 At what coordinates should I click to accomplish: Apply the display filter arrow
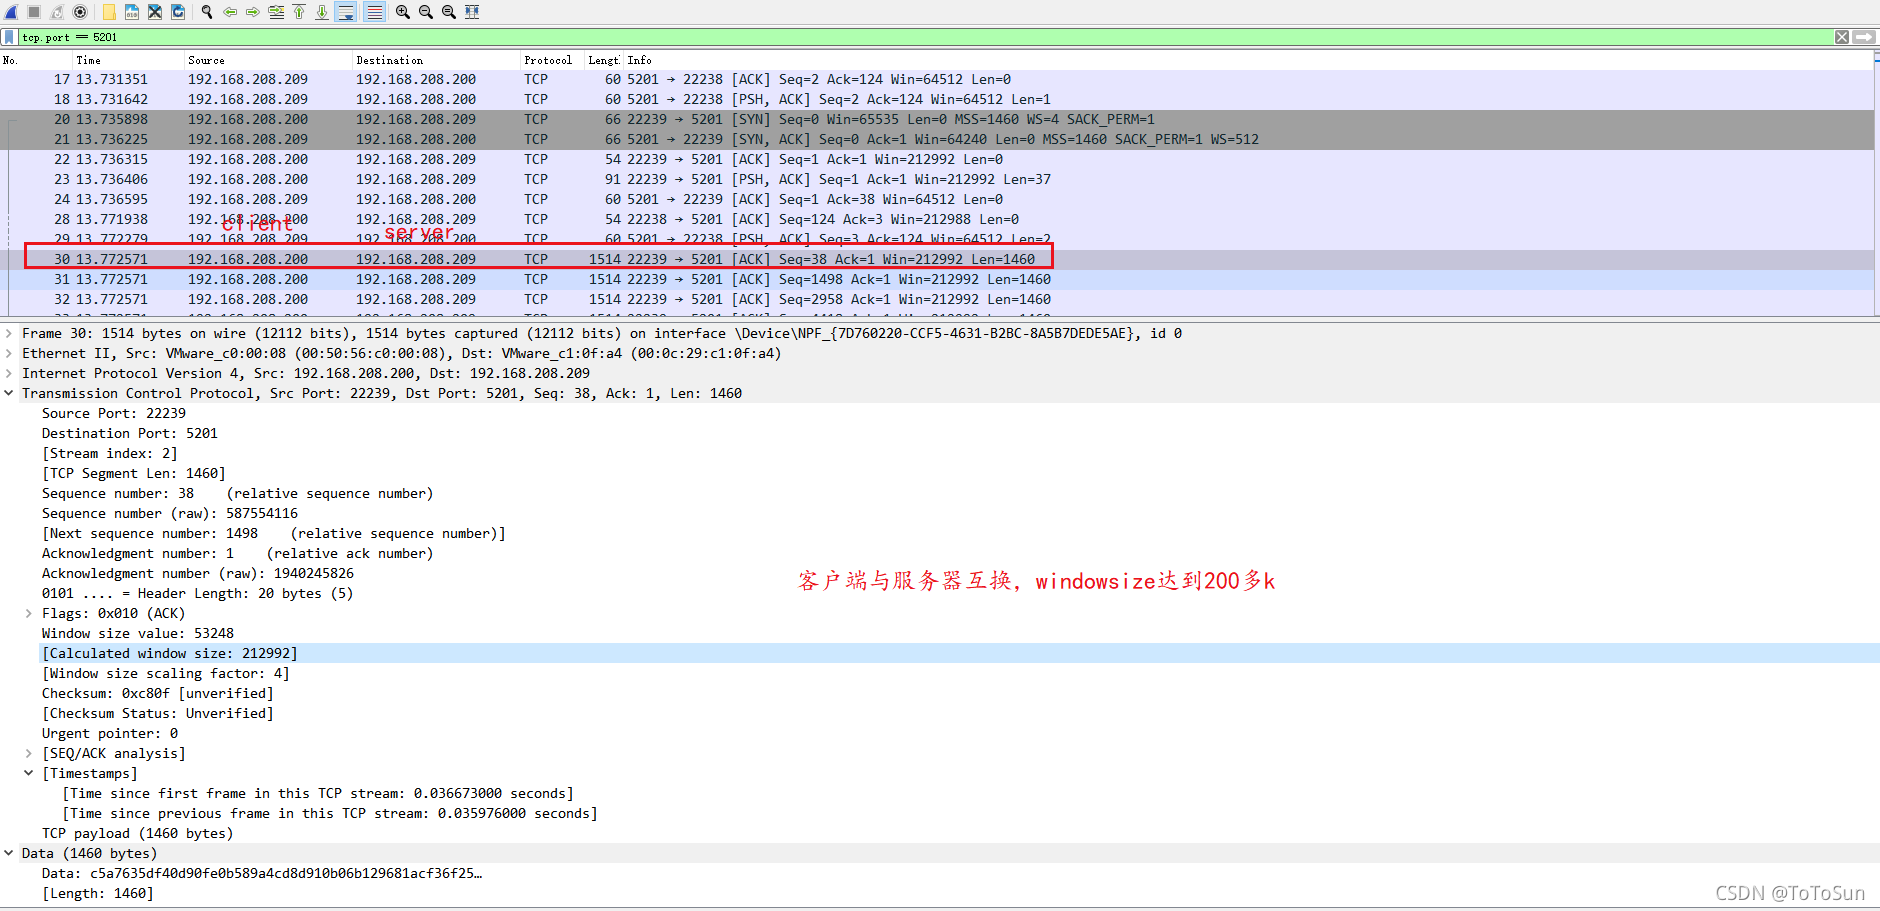coord(1864,37)
